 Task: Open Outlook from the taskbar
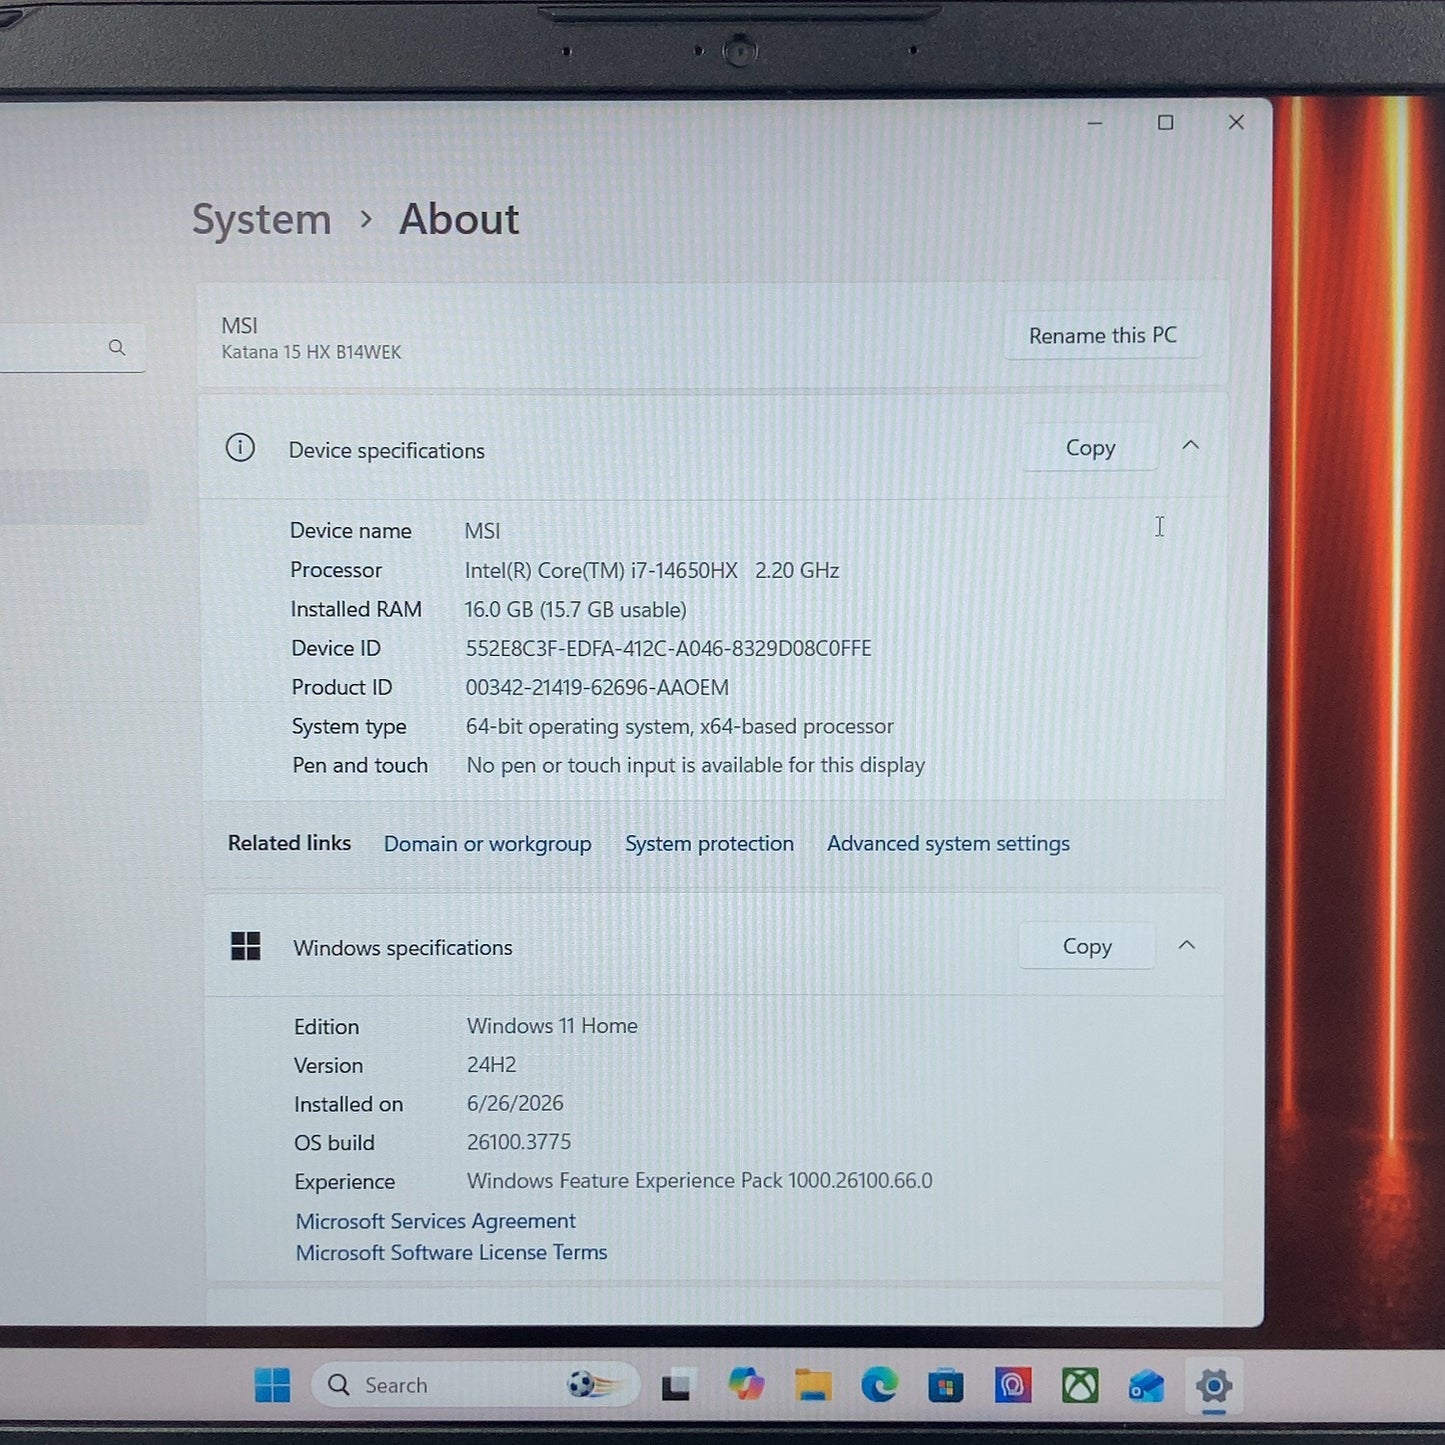(x=1146, y=1386)
